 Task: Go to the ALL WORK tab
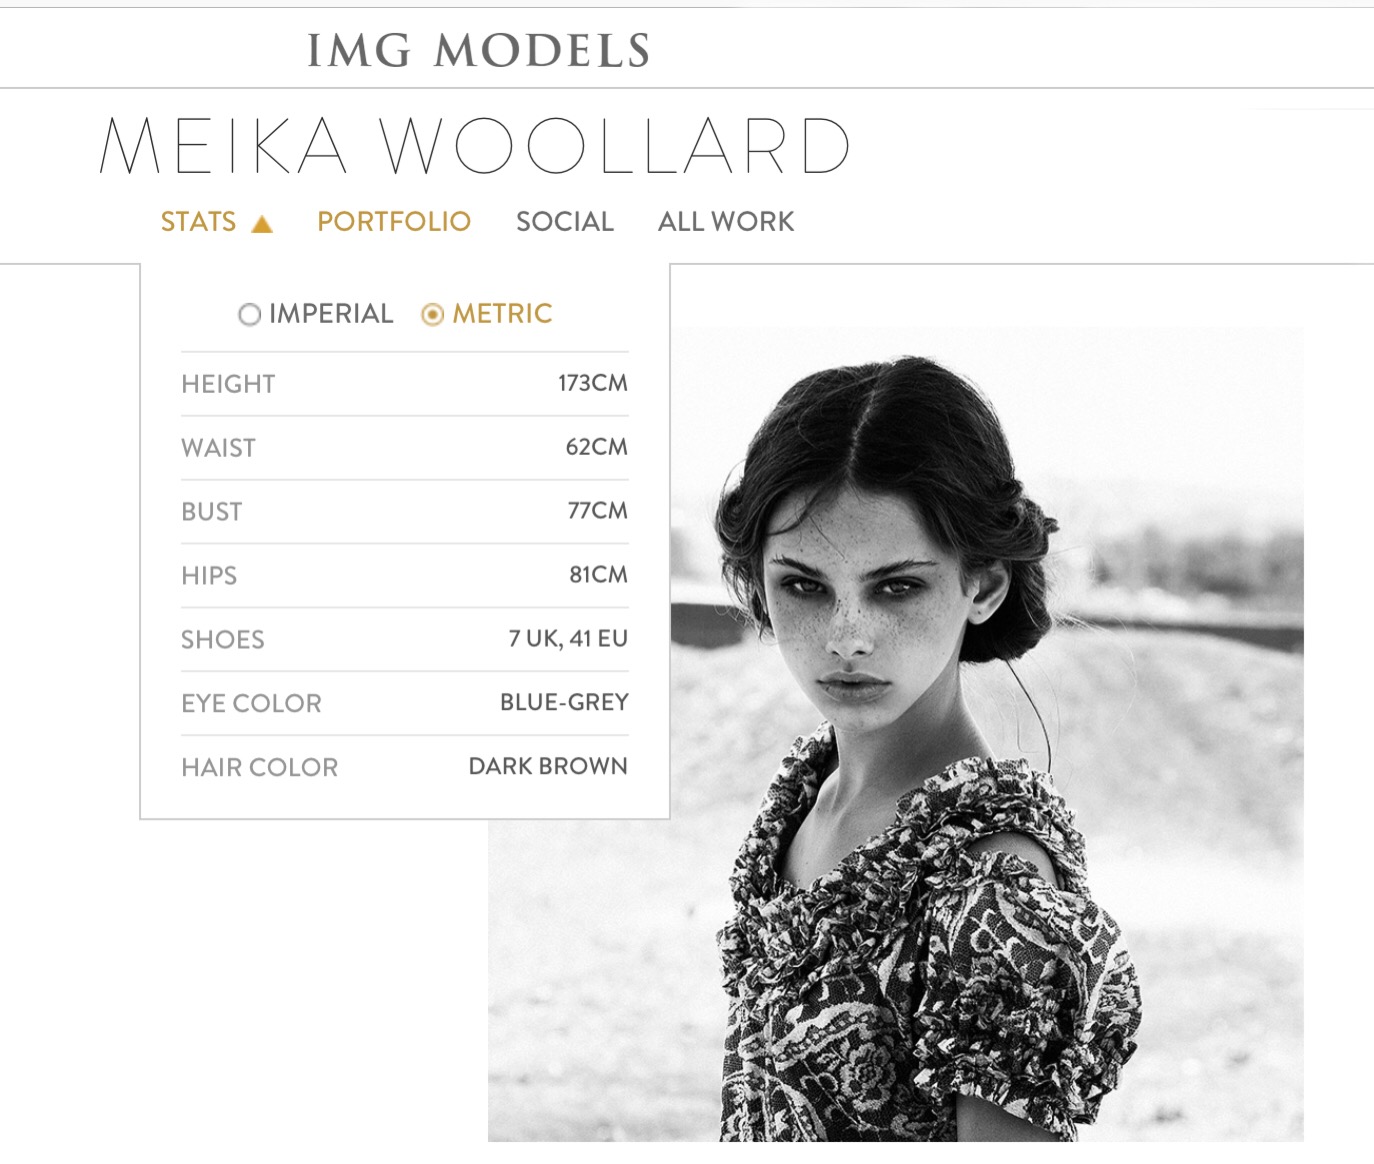pyautogui.click(x=726, y=221)
